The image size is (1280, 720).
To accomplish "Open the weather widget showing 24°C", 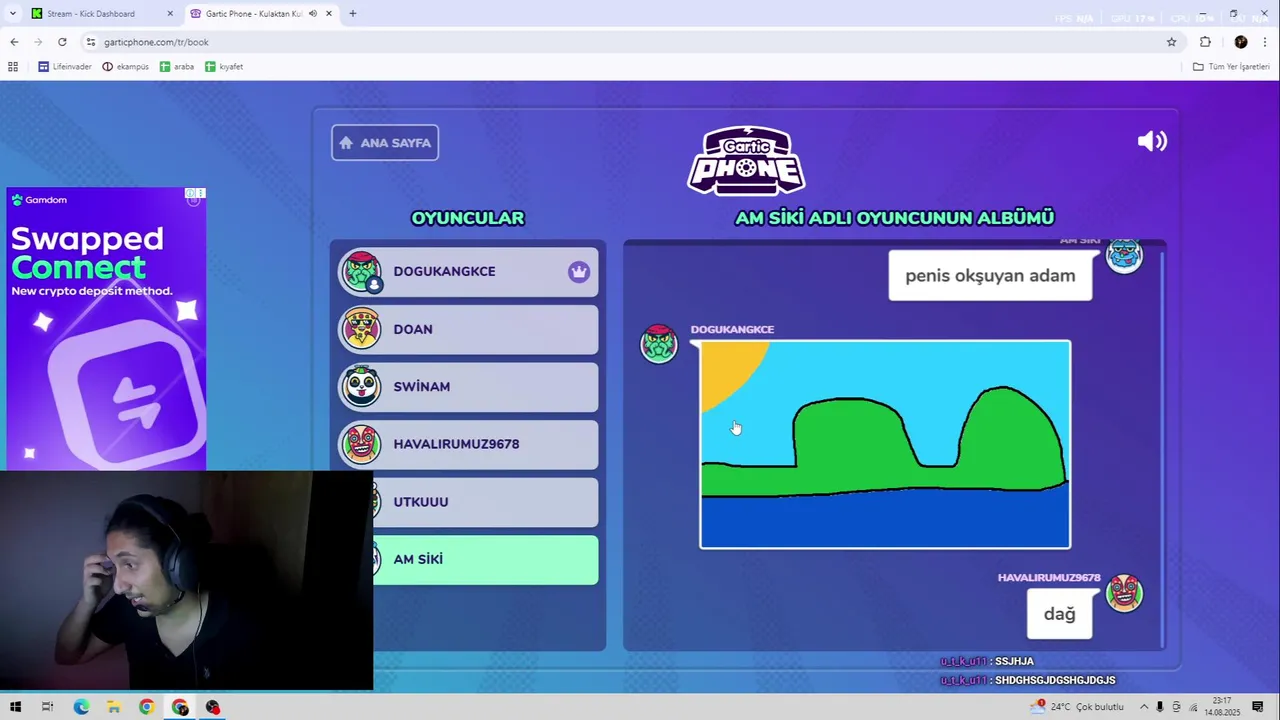I will [x=1078, y=707].
